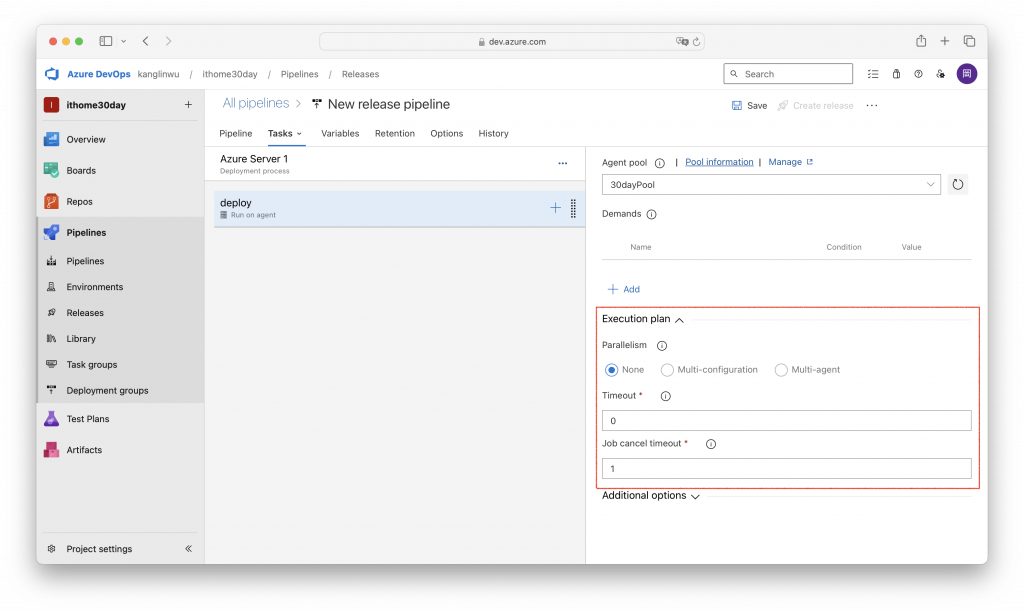Open the Overview sidebar icon
This screenshot has height=612, width=1024.
pyautogui.click(x=51, y=139)
